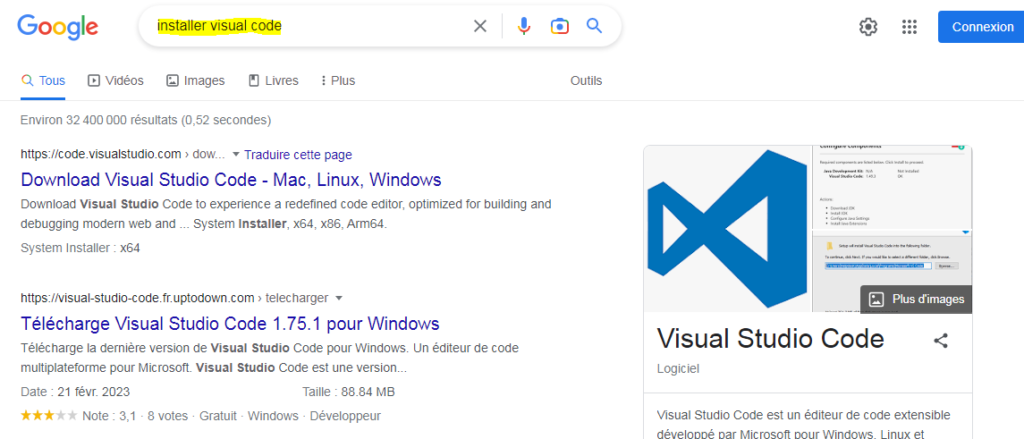Open the Plus menu
1024x439 pixels.
pyautogui.click(x=338, y=81)
